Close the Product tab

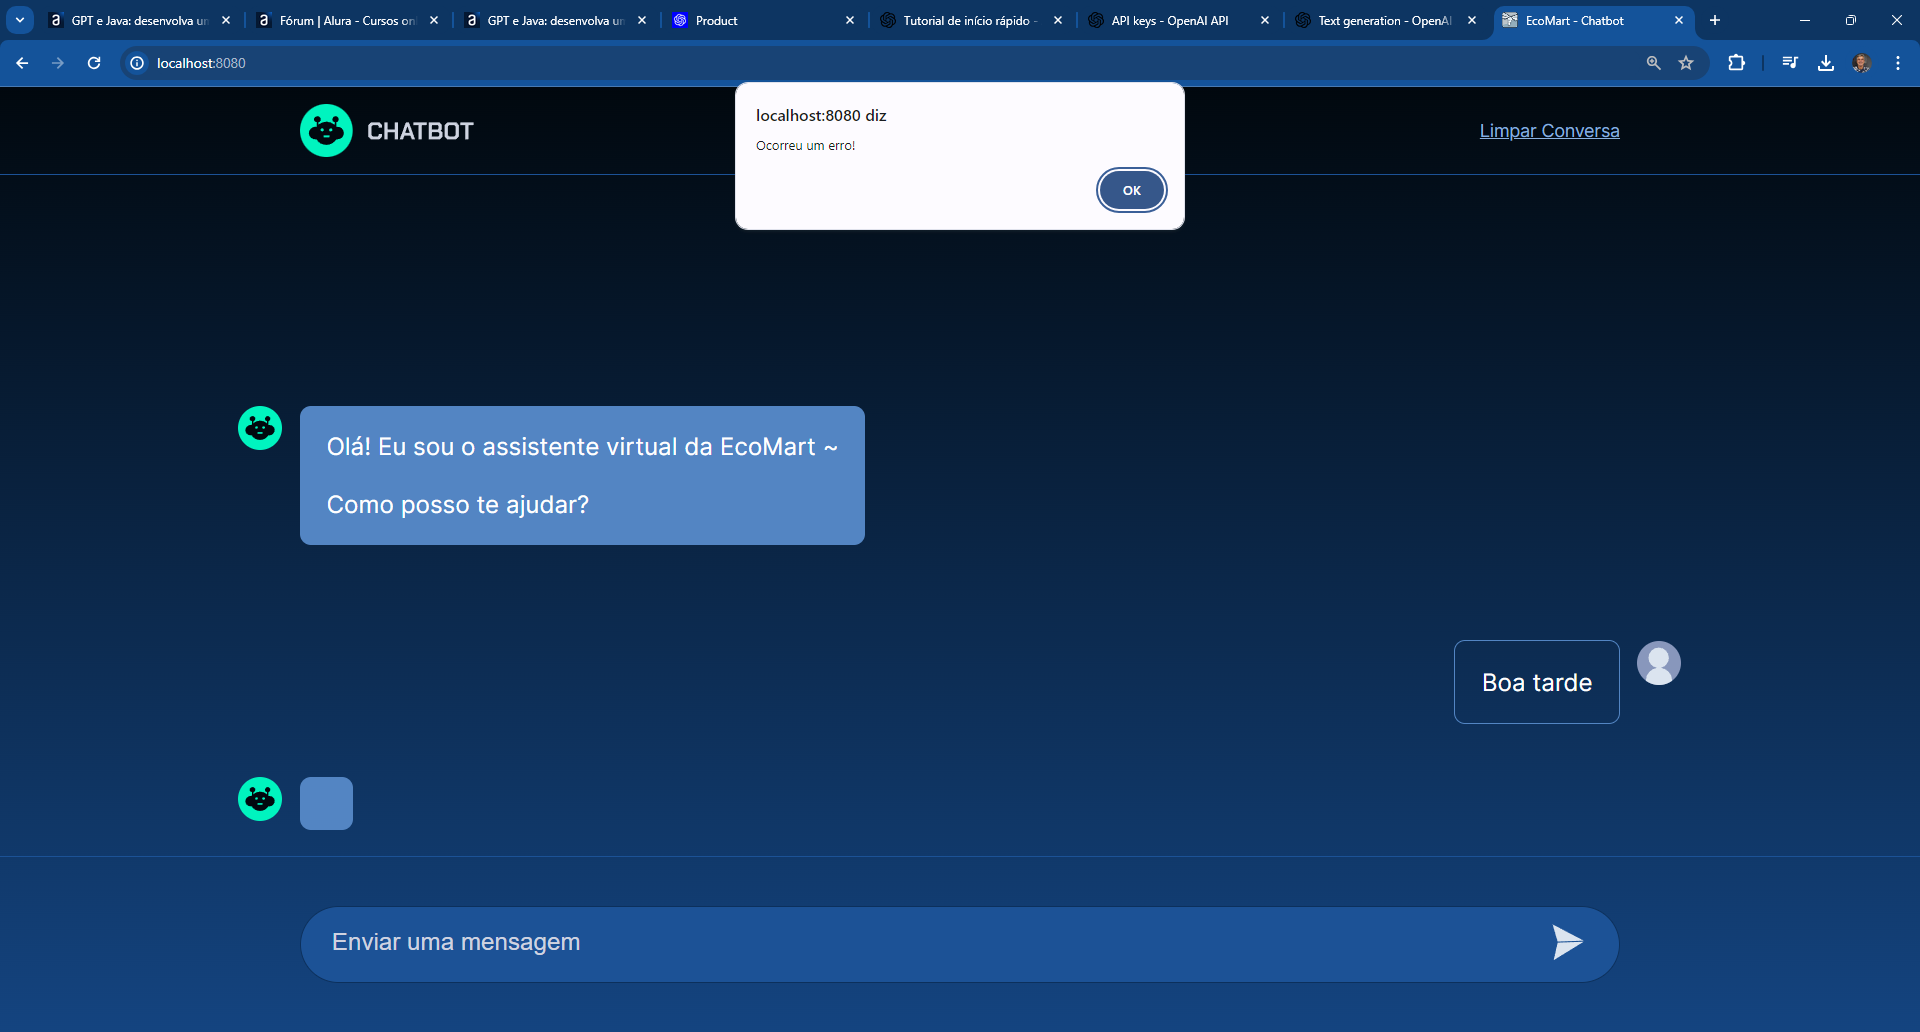point(850,20)
